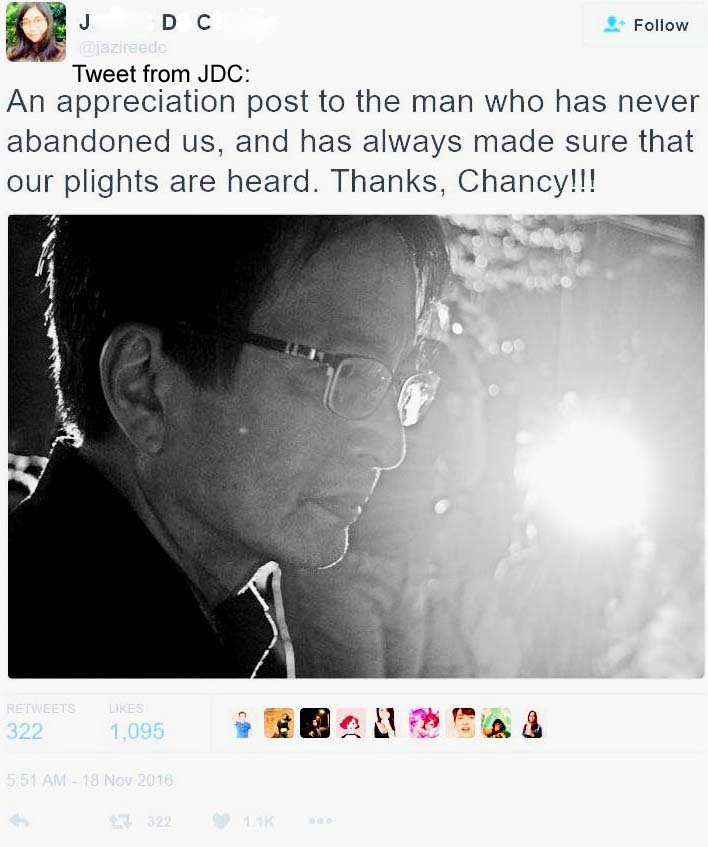Open the second liker avatar with orange background
The width and height of the screenshot is (708, 847).
(x=279, y=723)
